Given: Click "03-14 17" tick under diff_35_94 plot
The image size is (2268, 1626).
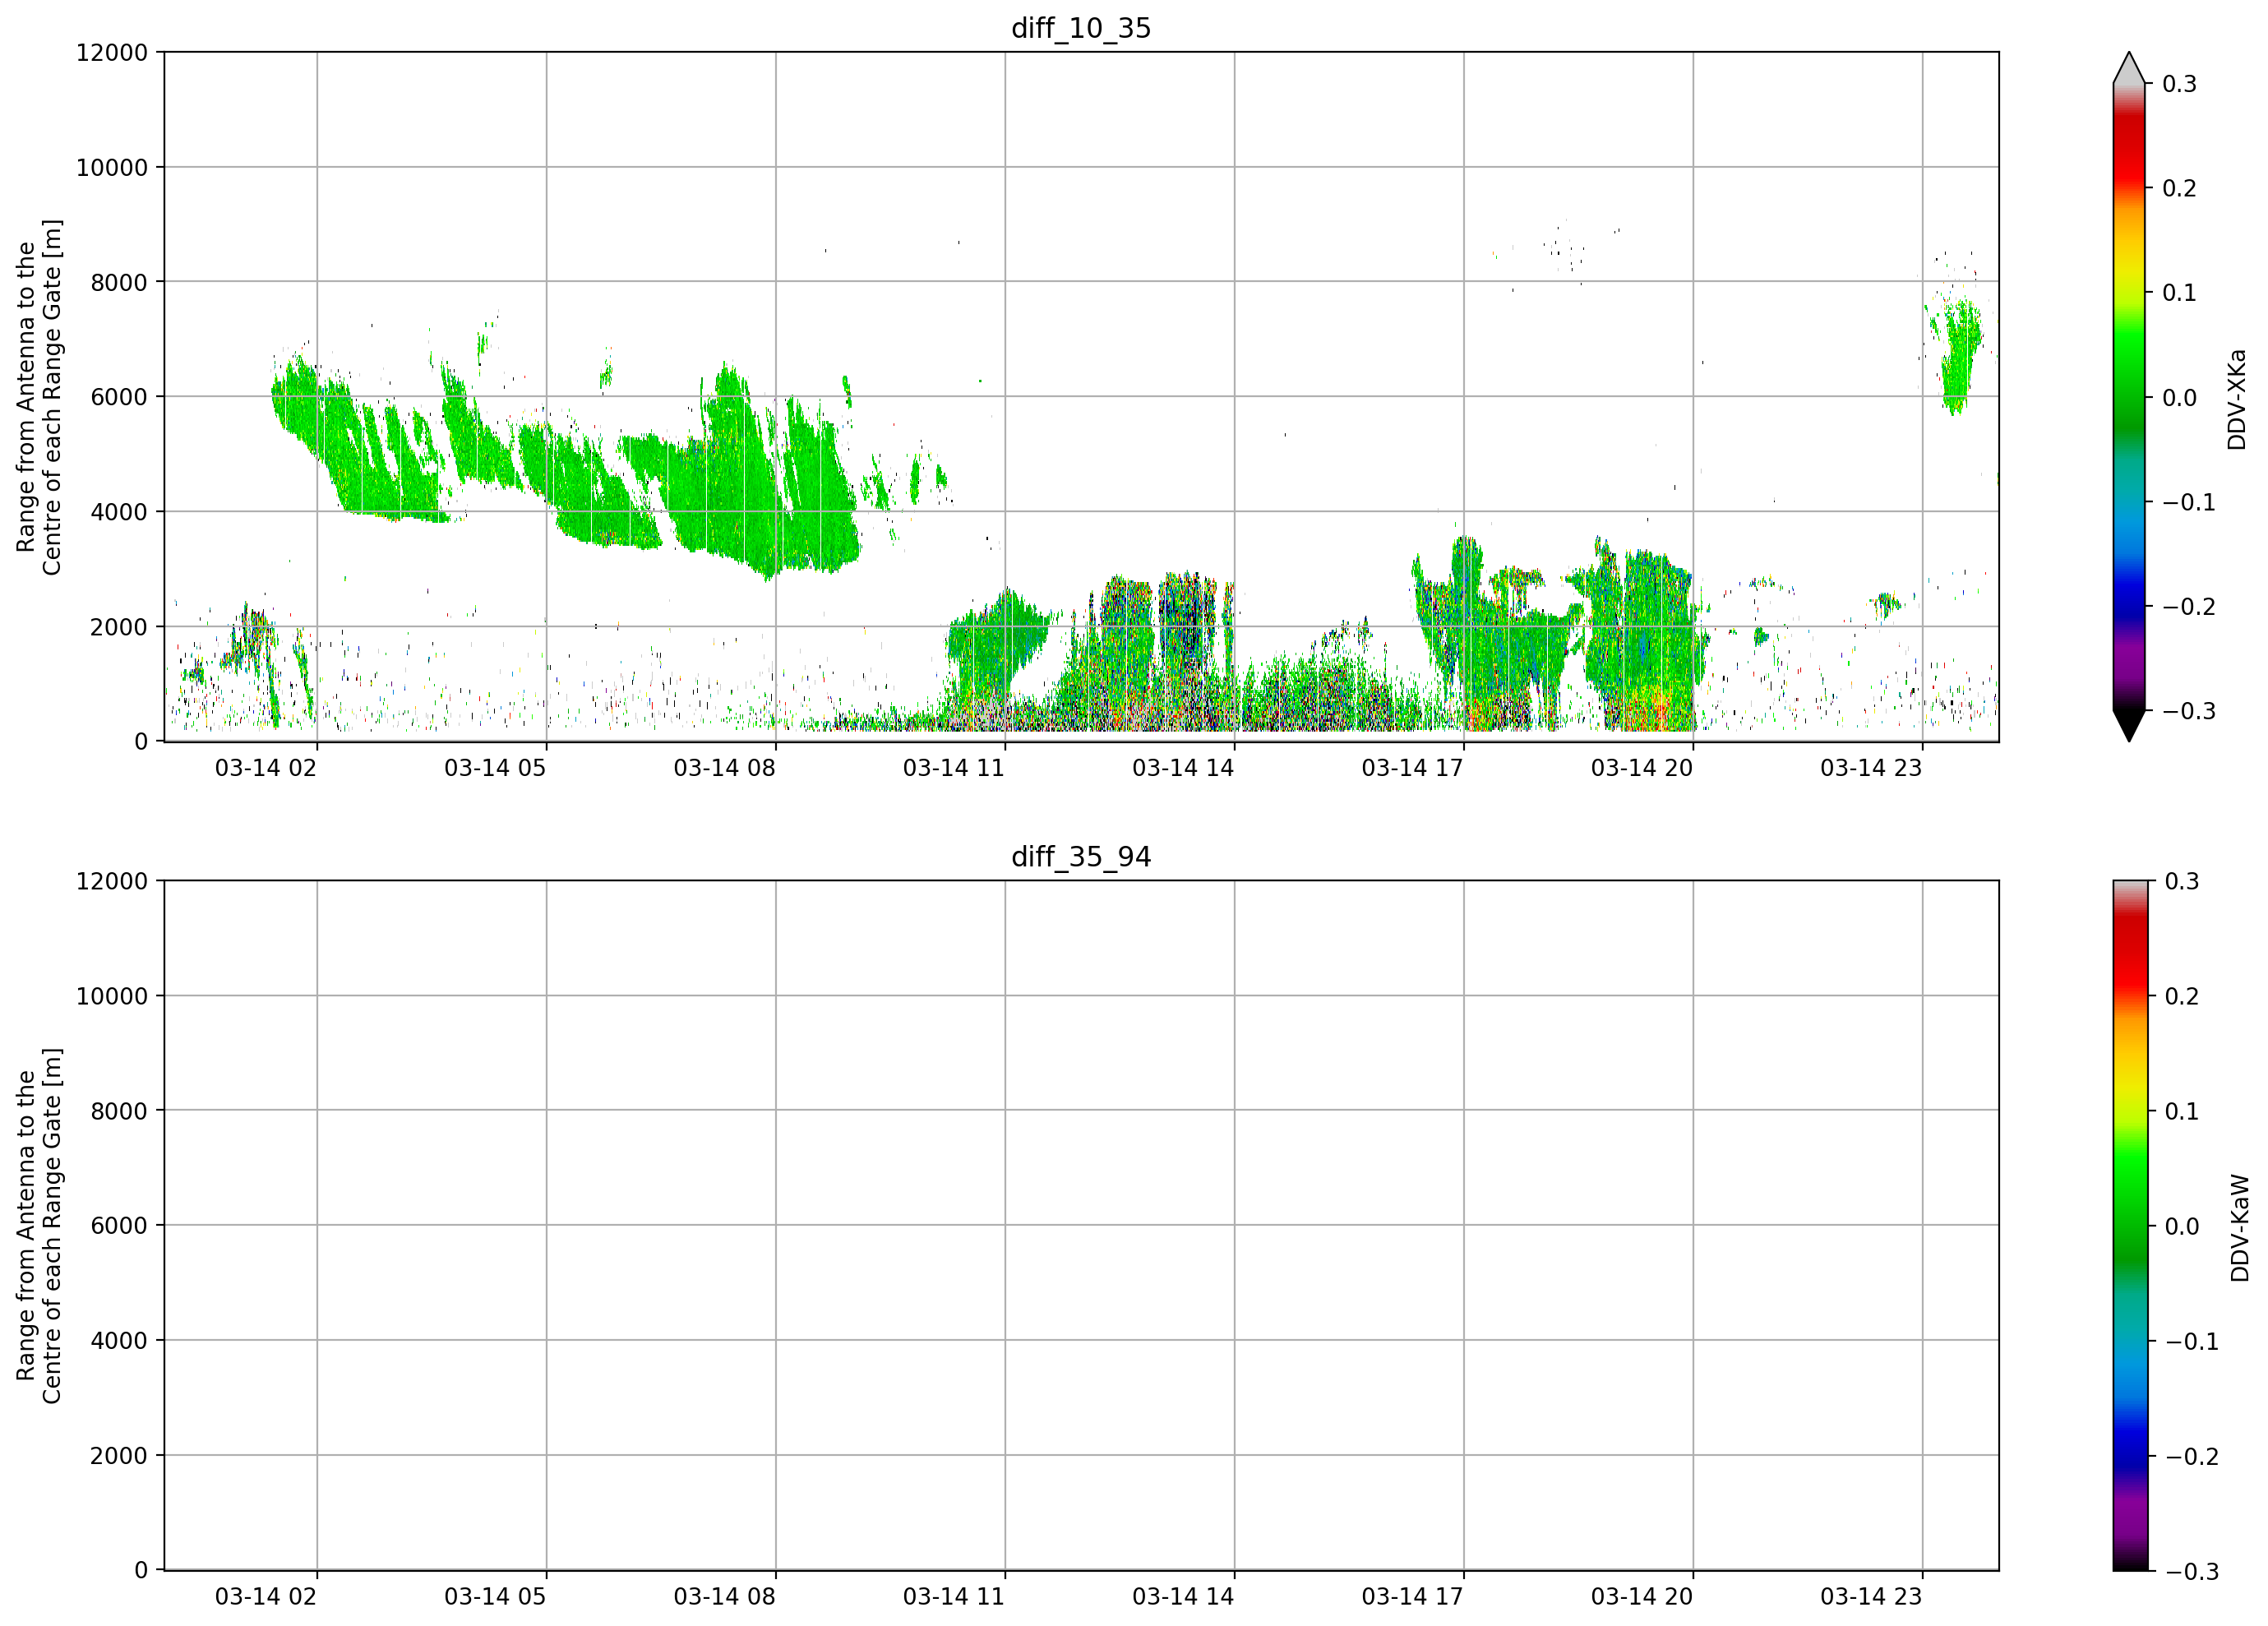Looking at the screenshot, I should coord(1412,1597).
